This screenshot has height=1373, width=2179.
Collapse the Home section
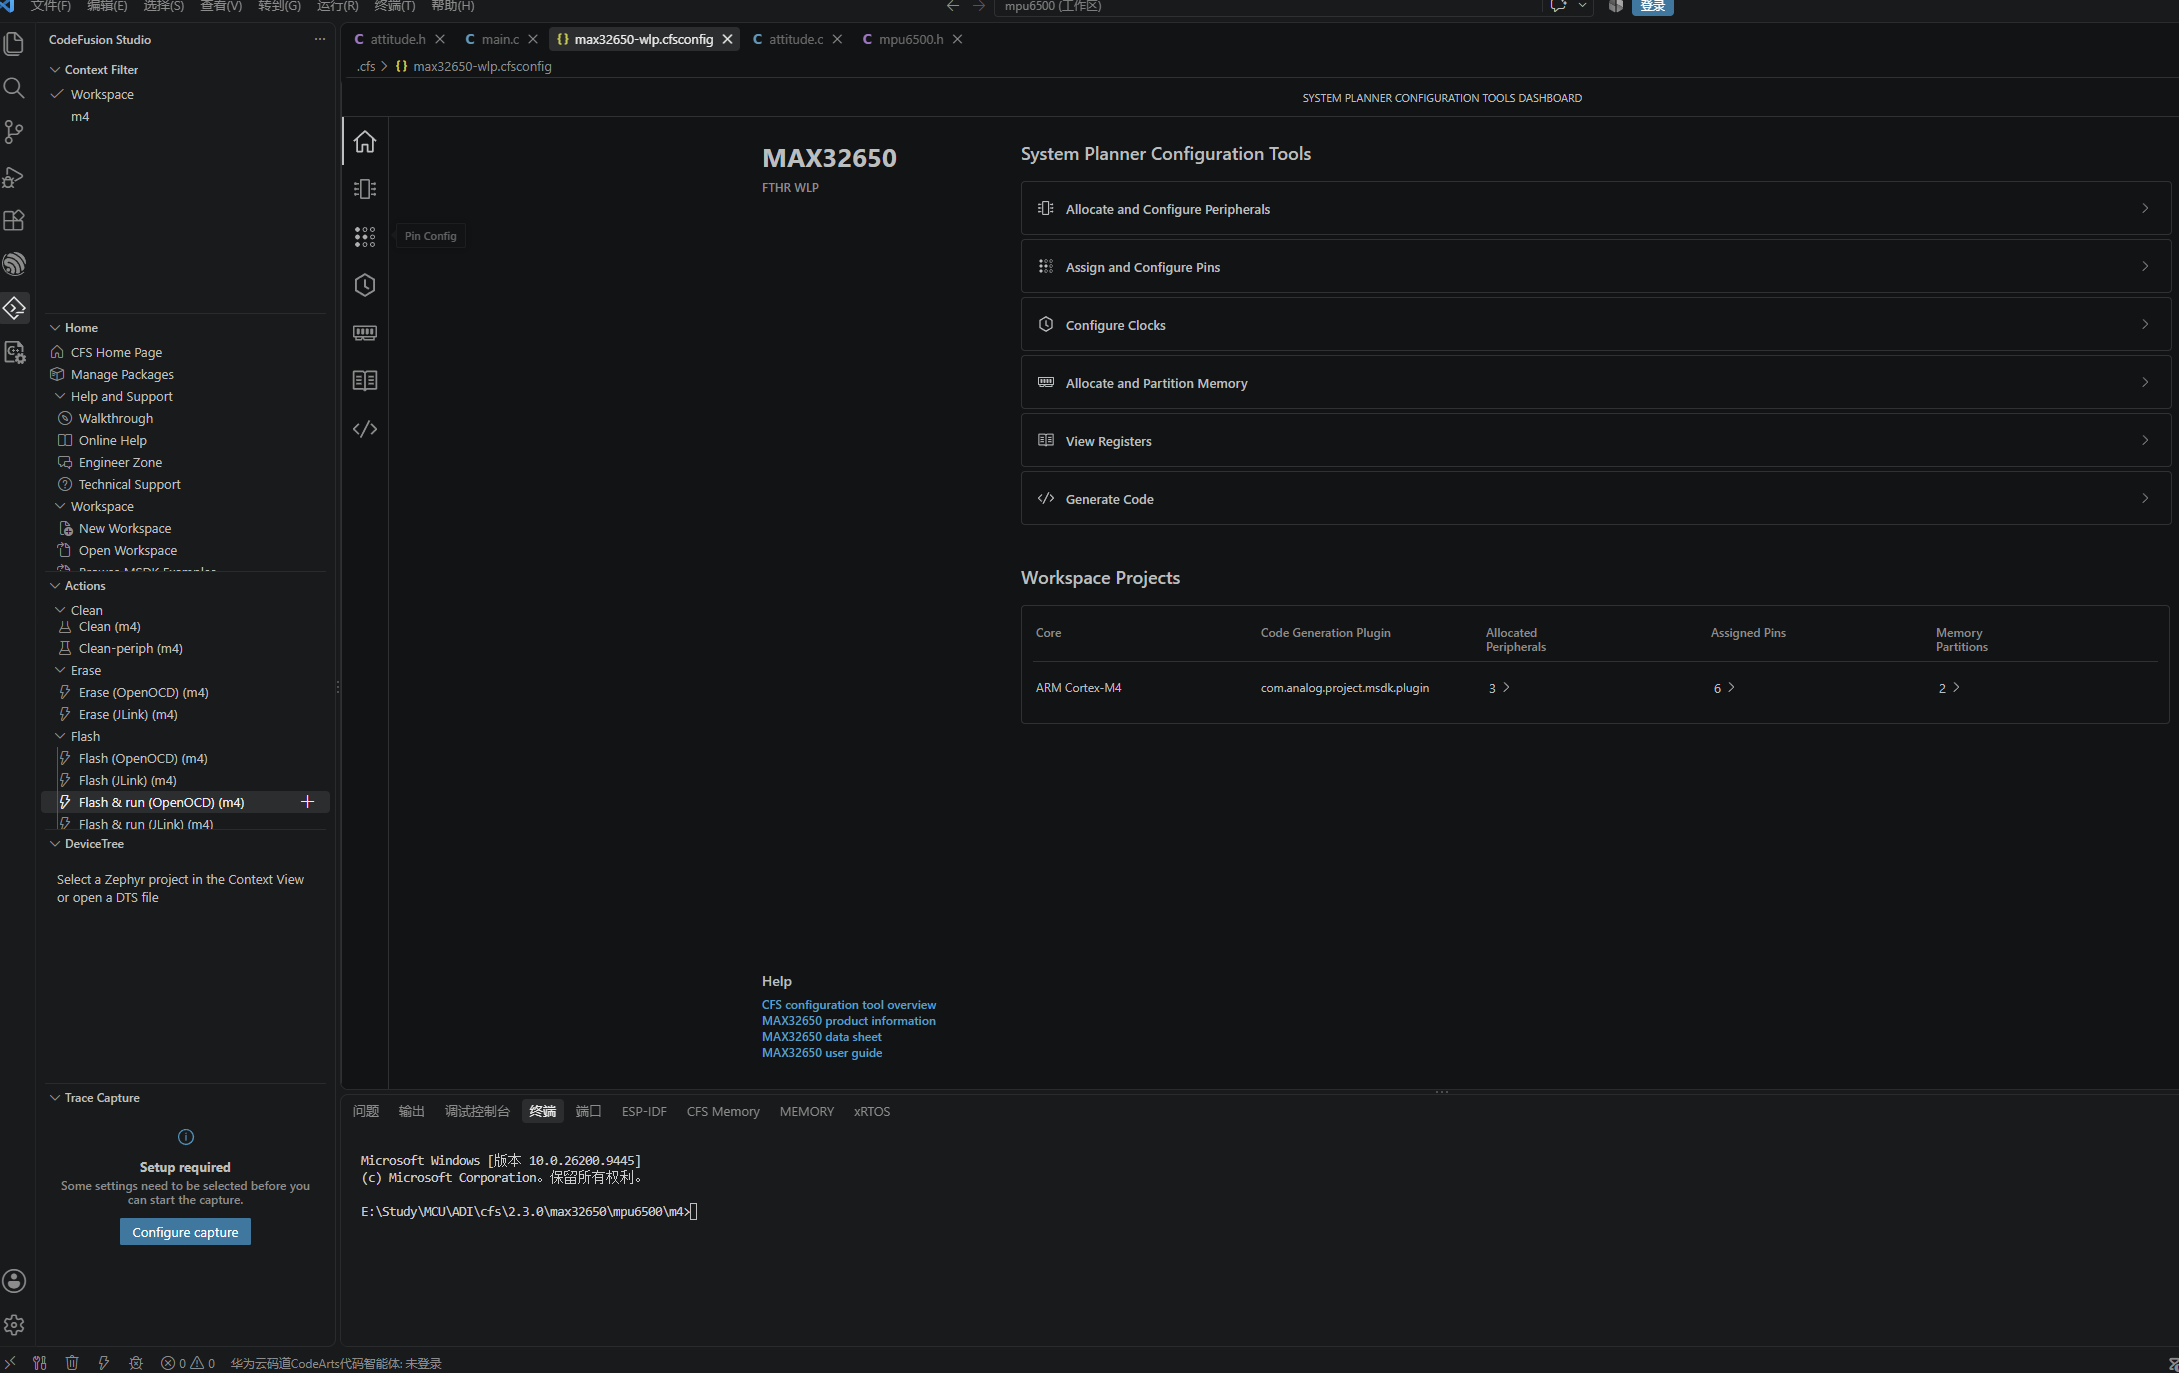[x=55, y=328]
